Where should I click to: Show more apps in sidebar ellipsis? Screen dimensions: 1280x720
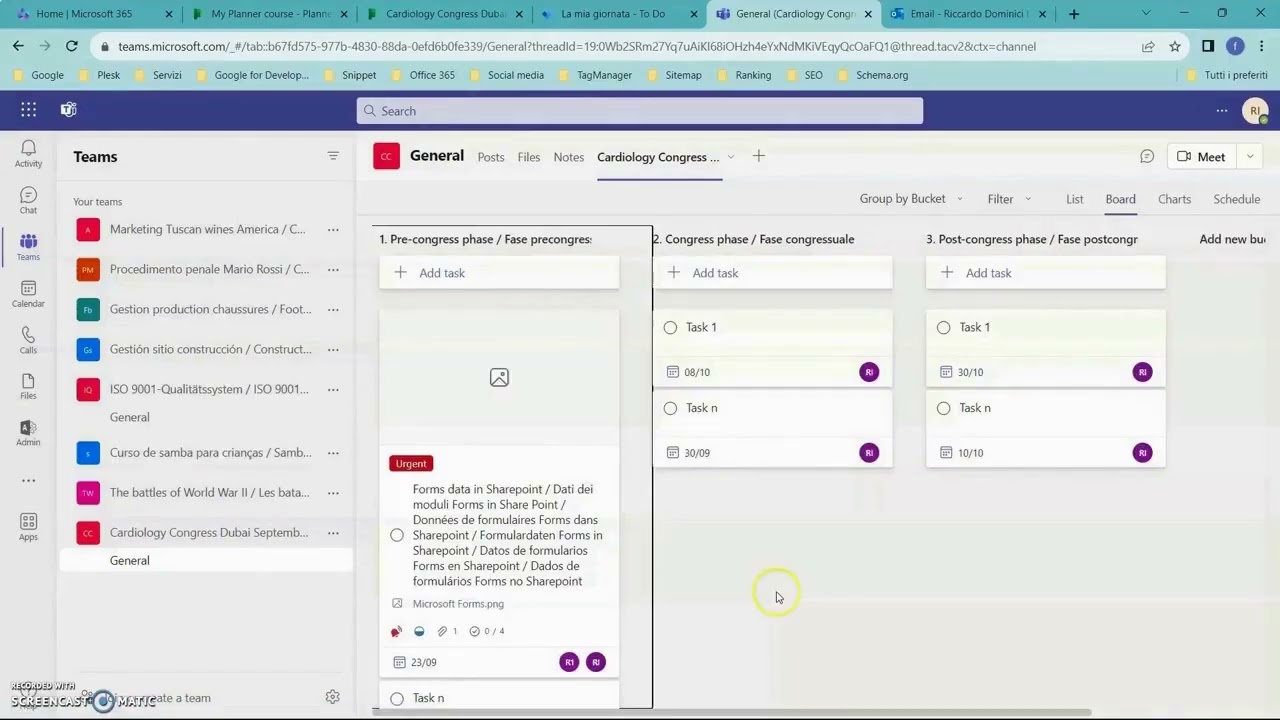[28, 480]
